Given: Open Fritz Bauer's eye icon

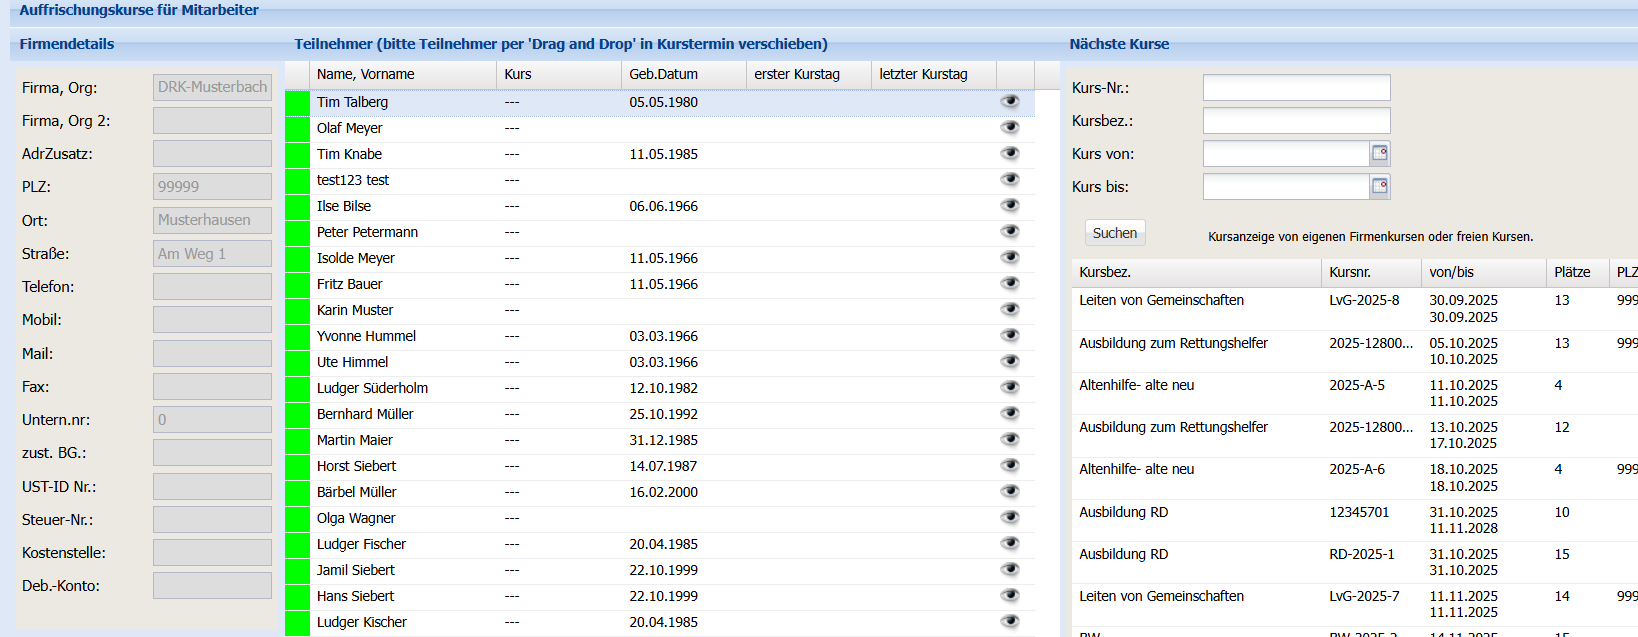Looking at the screenshot, I should point(1010,283).
